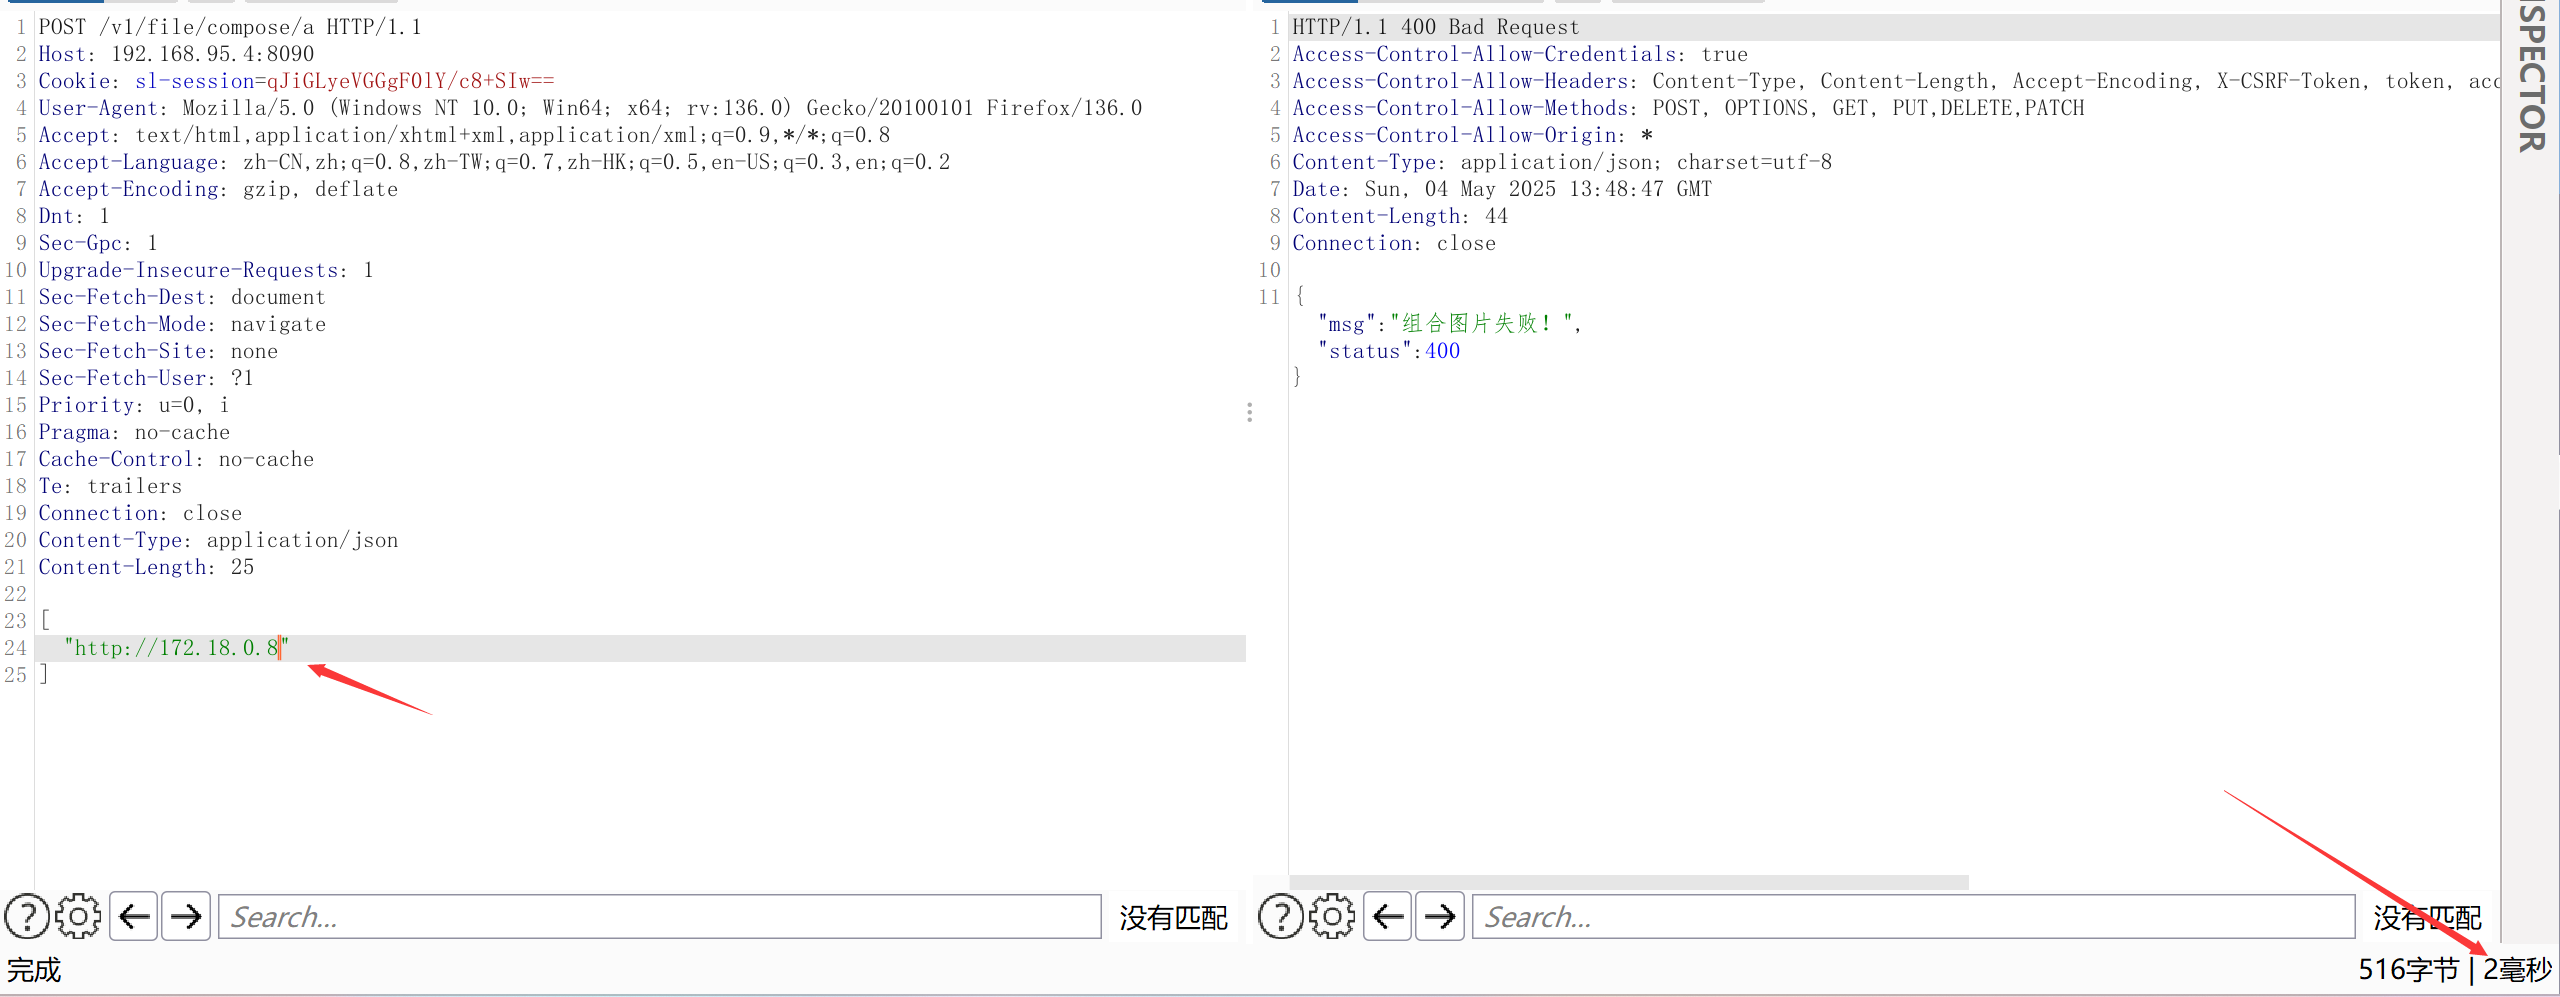Focus the request panel search field
Image resolution: width=2560 pixels, height=997 pixels.
660,917
